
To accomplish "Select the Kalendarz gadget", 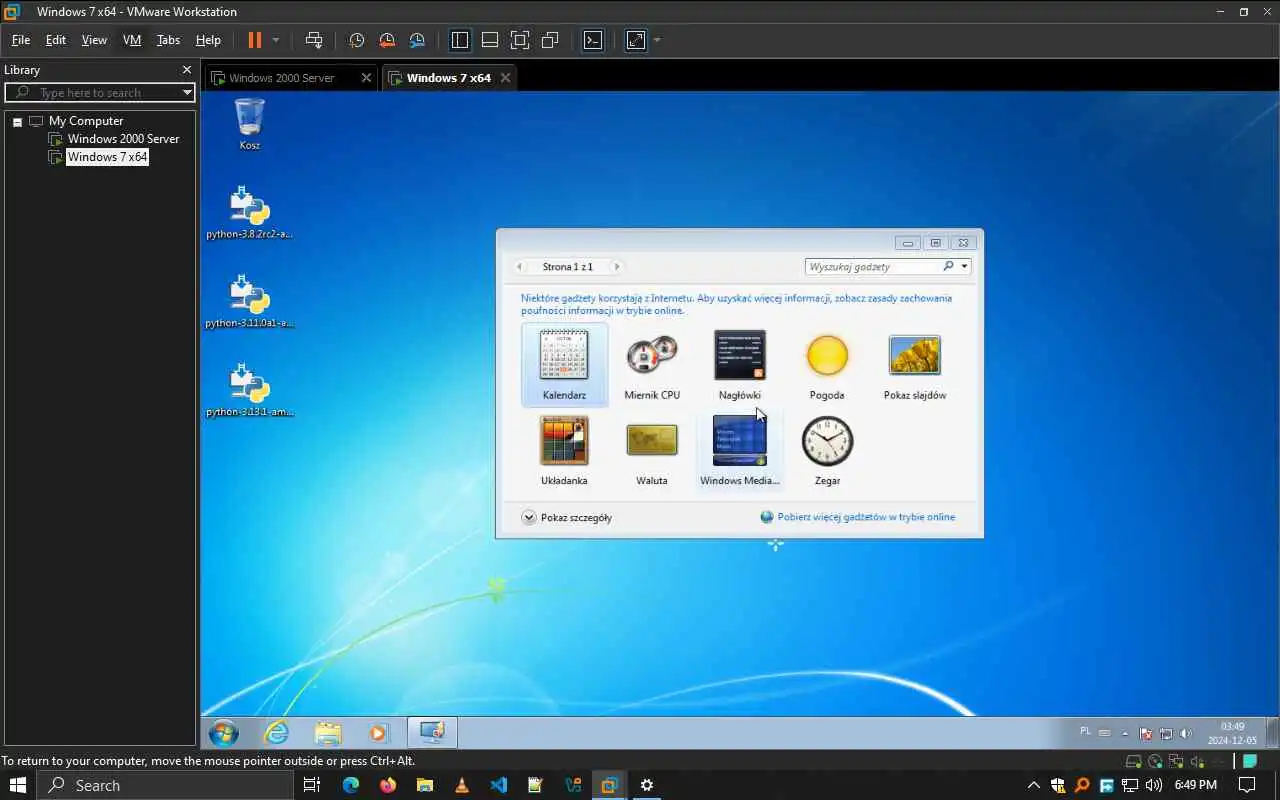I will pos(564,364).
